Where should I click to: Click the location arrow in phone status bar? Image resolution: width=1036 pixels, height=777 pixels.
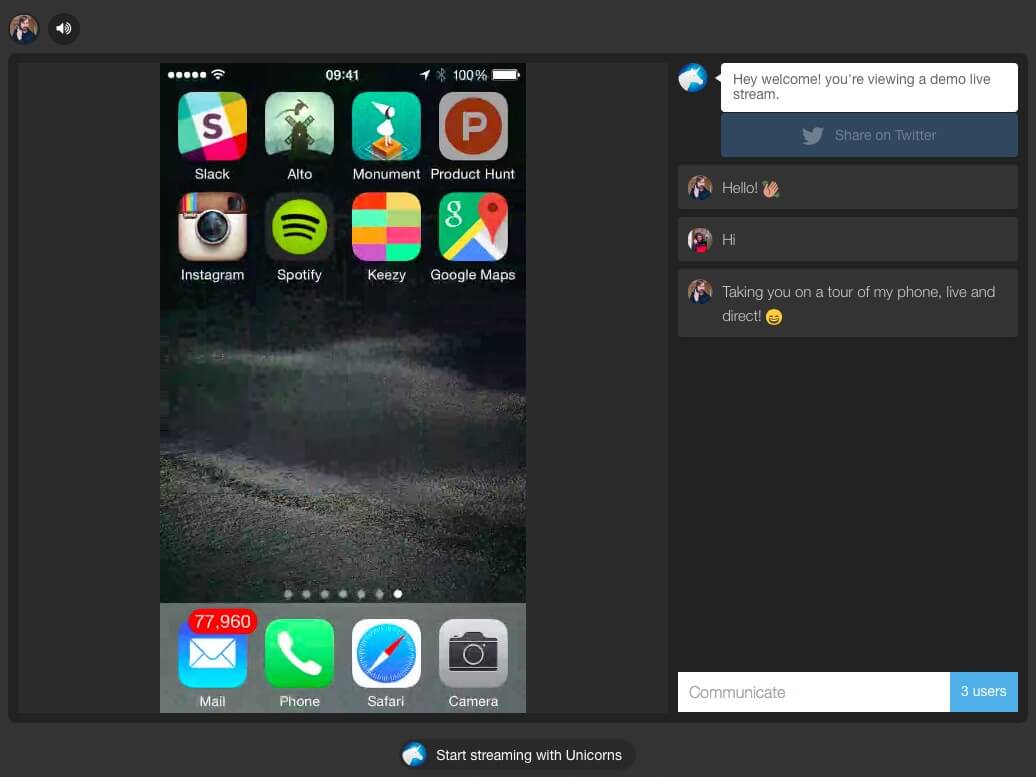[x=425, y=75]
